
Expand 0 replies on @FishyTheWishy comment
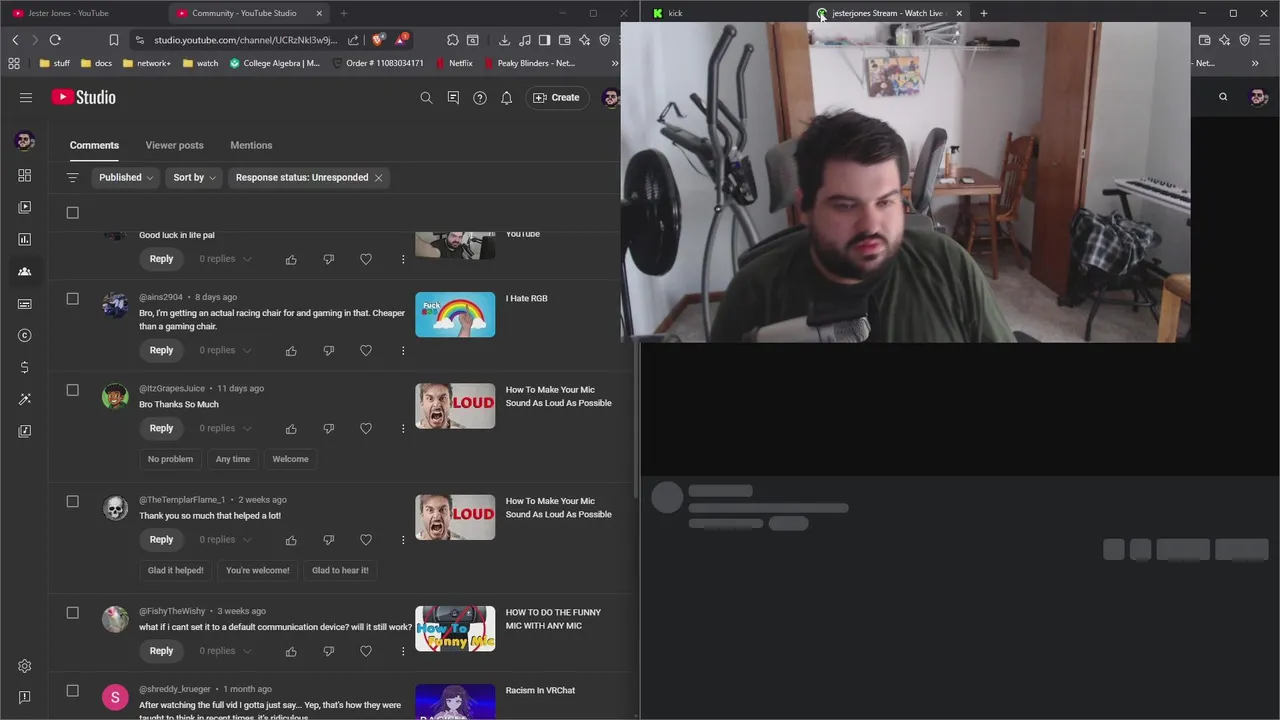tap(225, 651)
